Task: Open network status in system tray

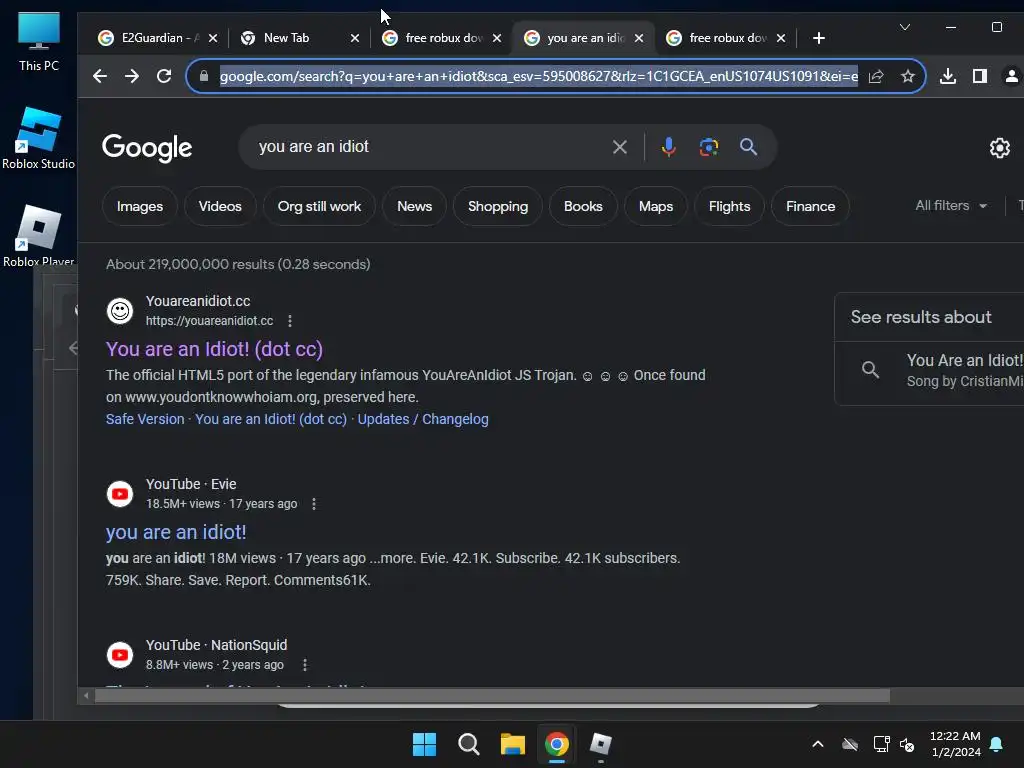Action: click(881, 744)
